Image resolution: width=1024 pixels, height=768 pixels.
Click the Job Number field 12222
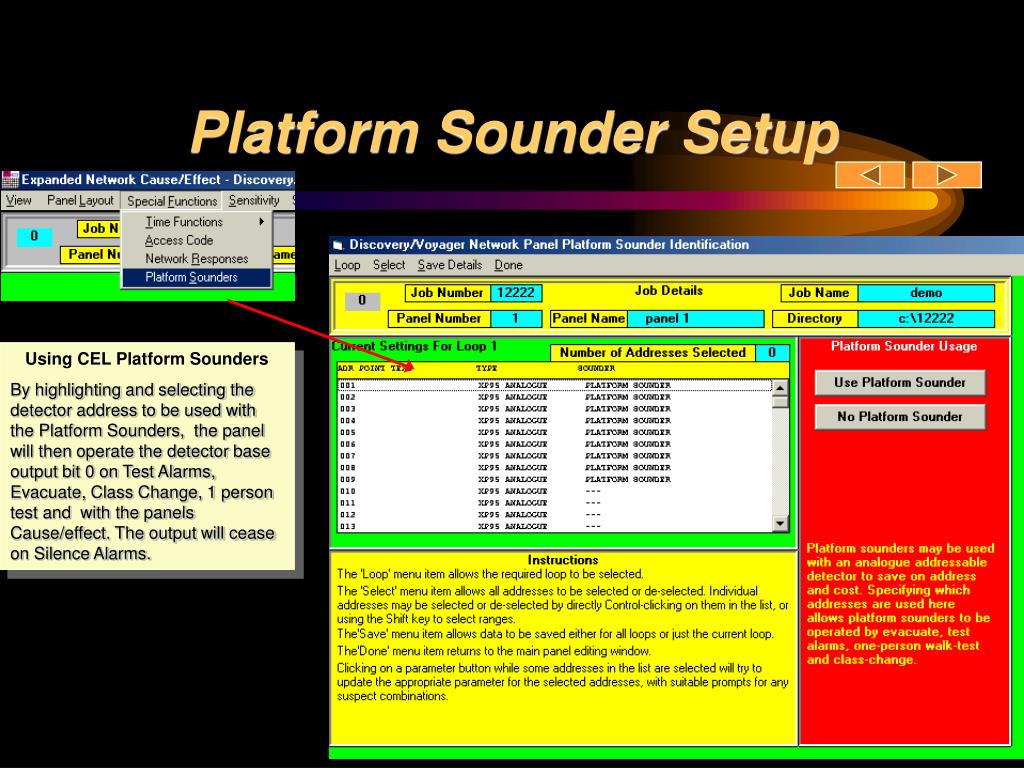click(x=516, y=293)
